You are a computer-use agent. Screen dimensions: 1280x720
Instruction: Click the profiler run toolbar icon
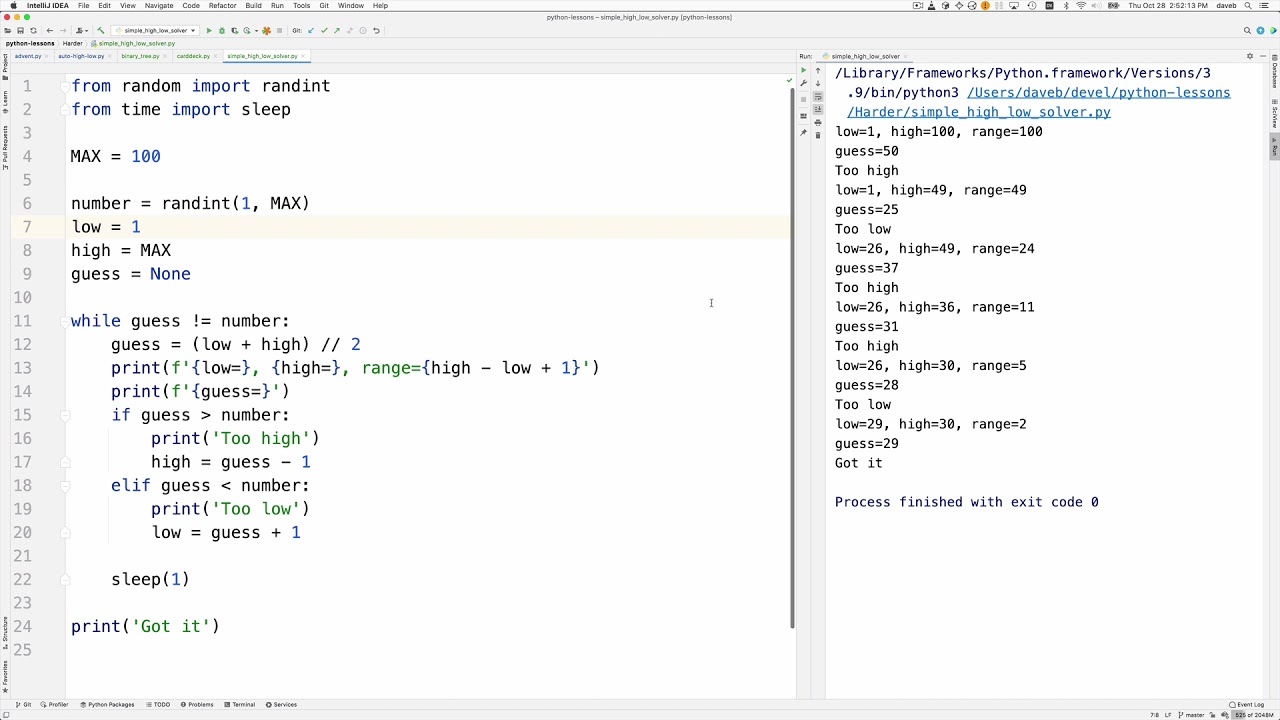(x=247, y=31)
